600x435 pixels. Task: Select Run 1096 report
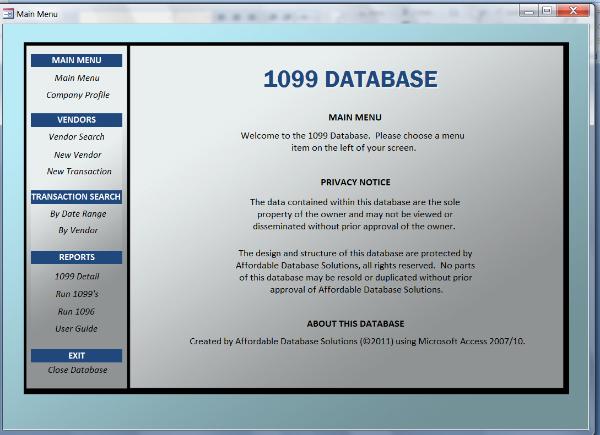[77, 311]
